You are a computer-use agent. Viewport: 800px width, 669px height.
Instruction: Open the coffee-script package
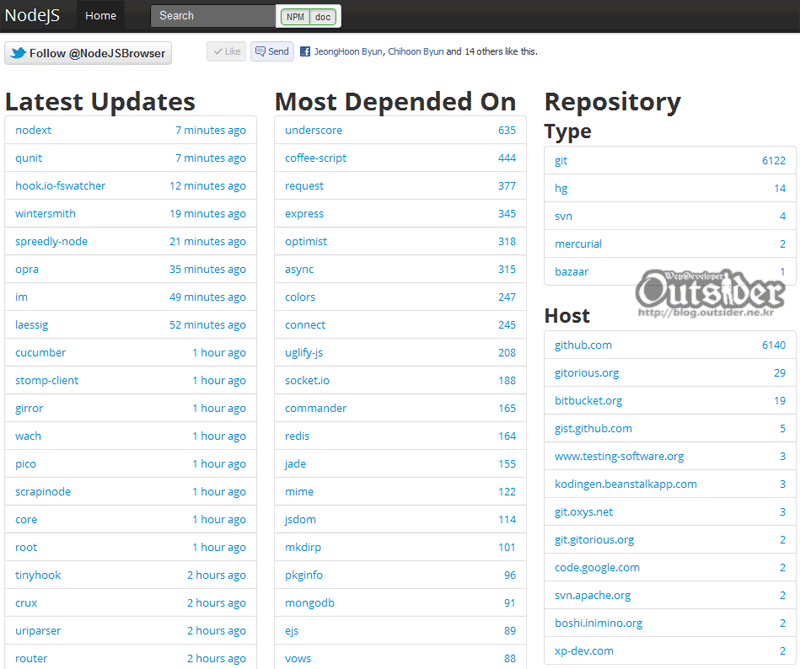315,158
